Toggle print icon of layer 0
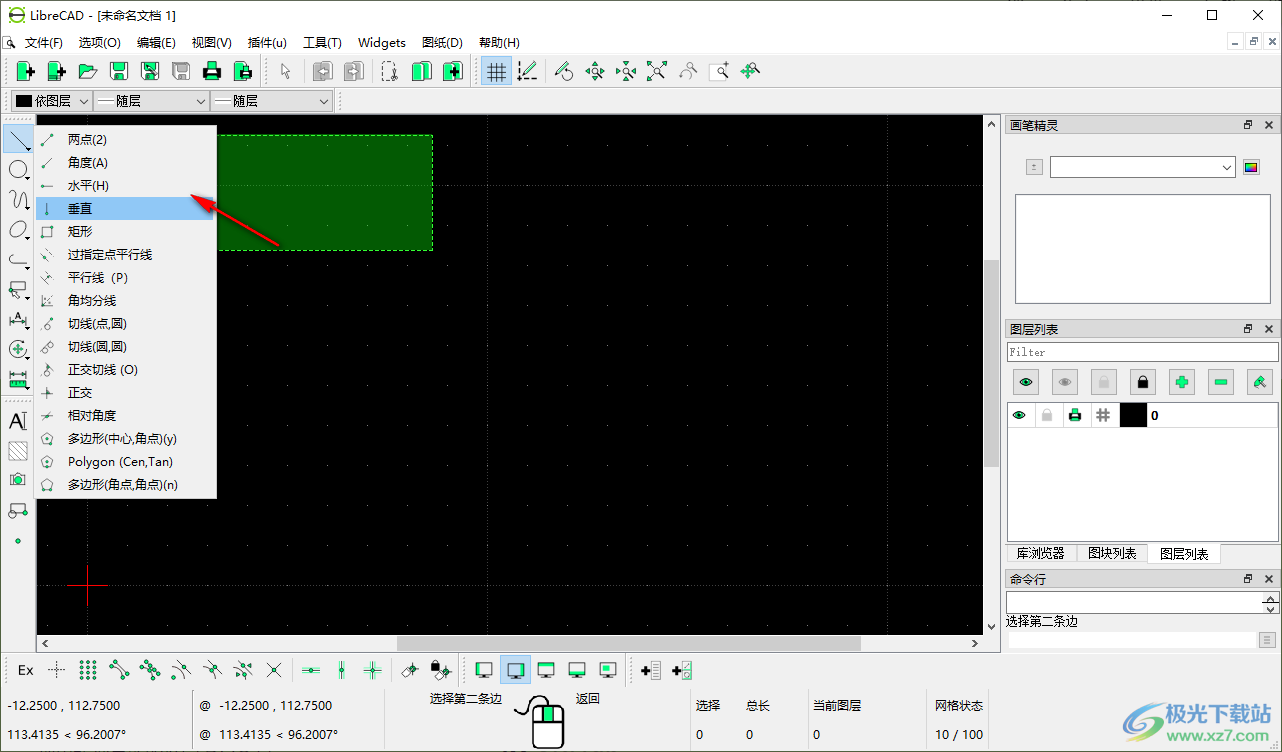Image resolution: width=1282 pixels, height=752 pixels. point(1075,415)
